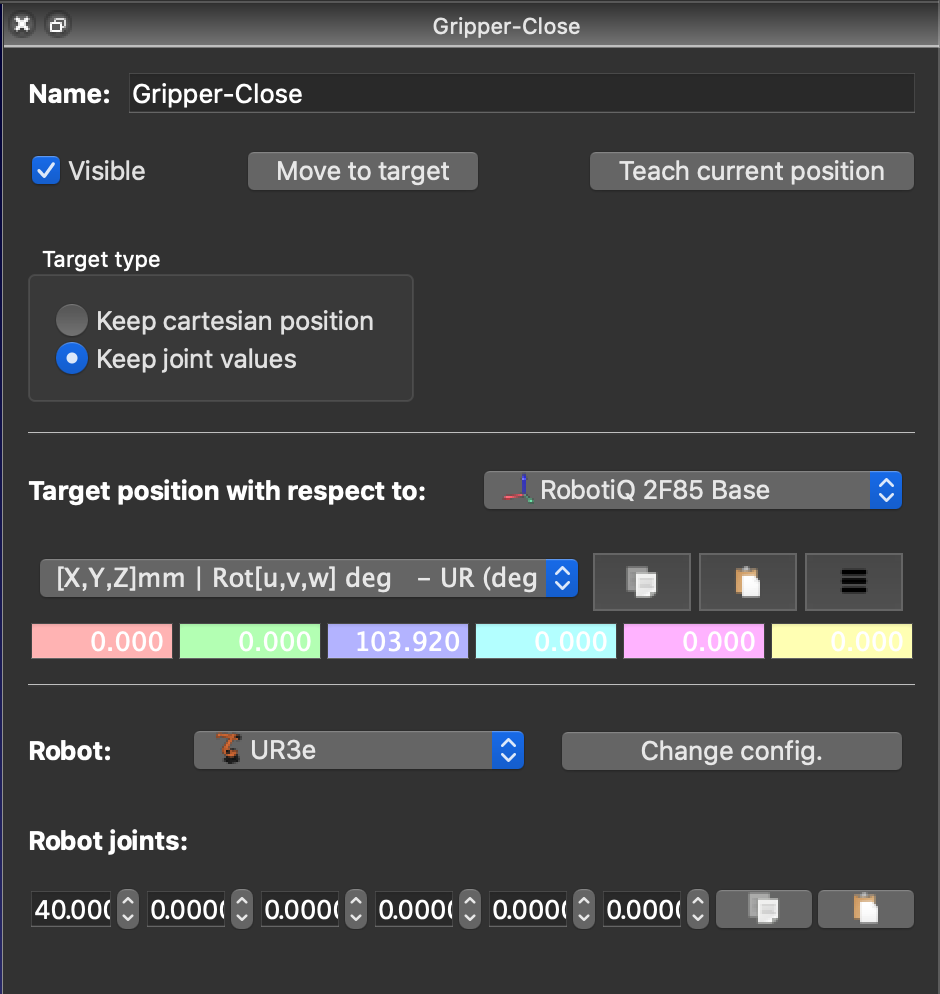Toggle the Visible checkbox
Viewport: 940px width, 994px height.
(46, 171)
